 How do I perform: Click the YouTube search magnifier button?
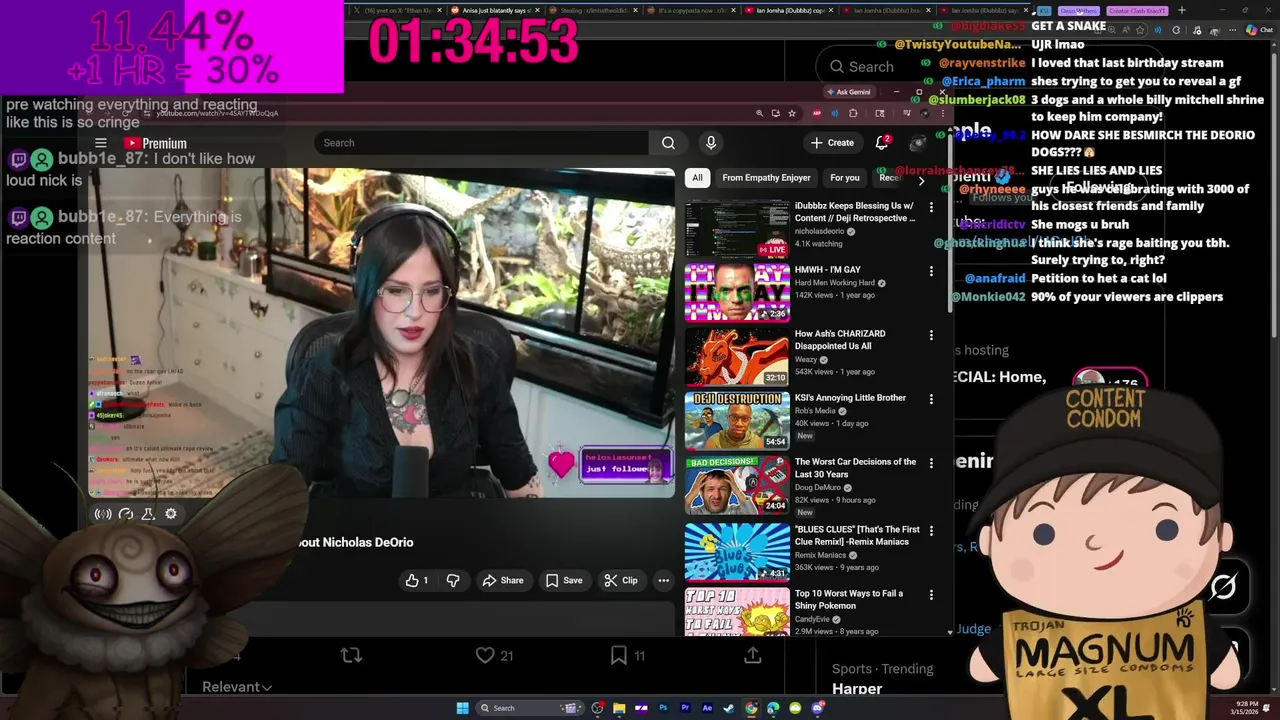(668, 143)
